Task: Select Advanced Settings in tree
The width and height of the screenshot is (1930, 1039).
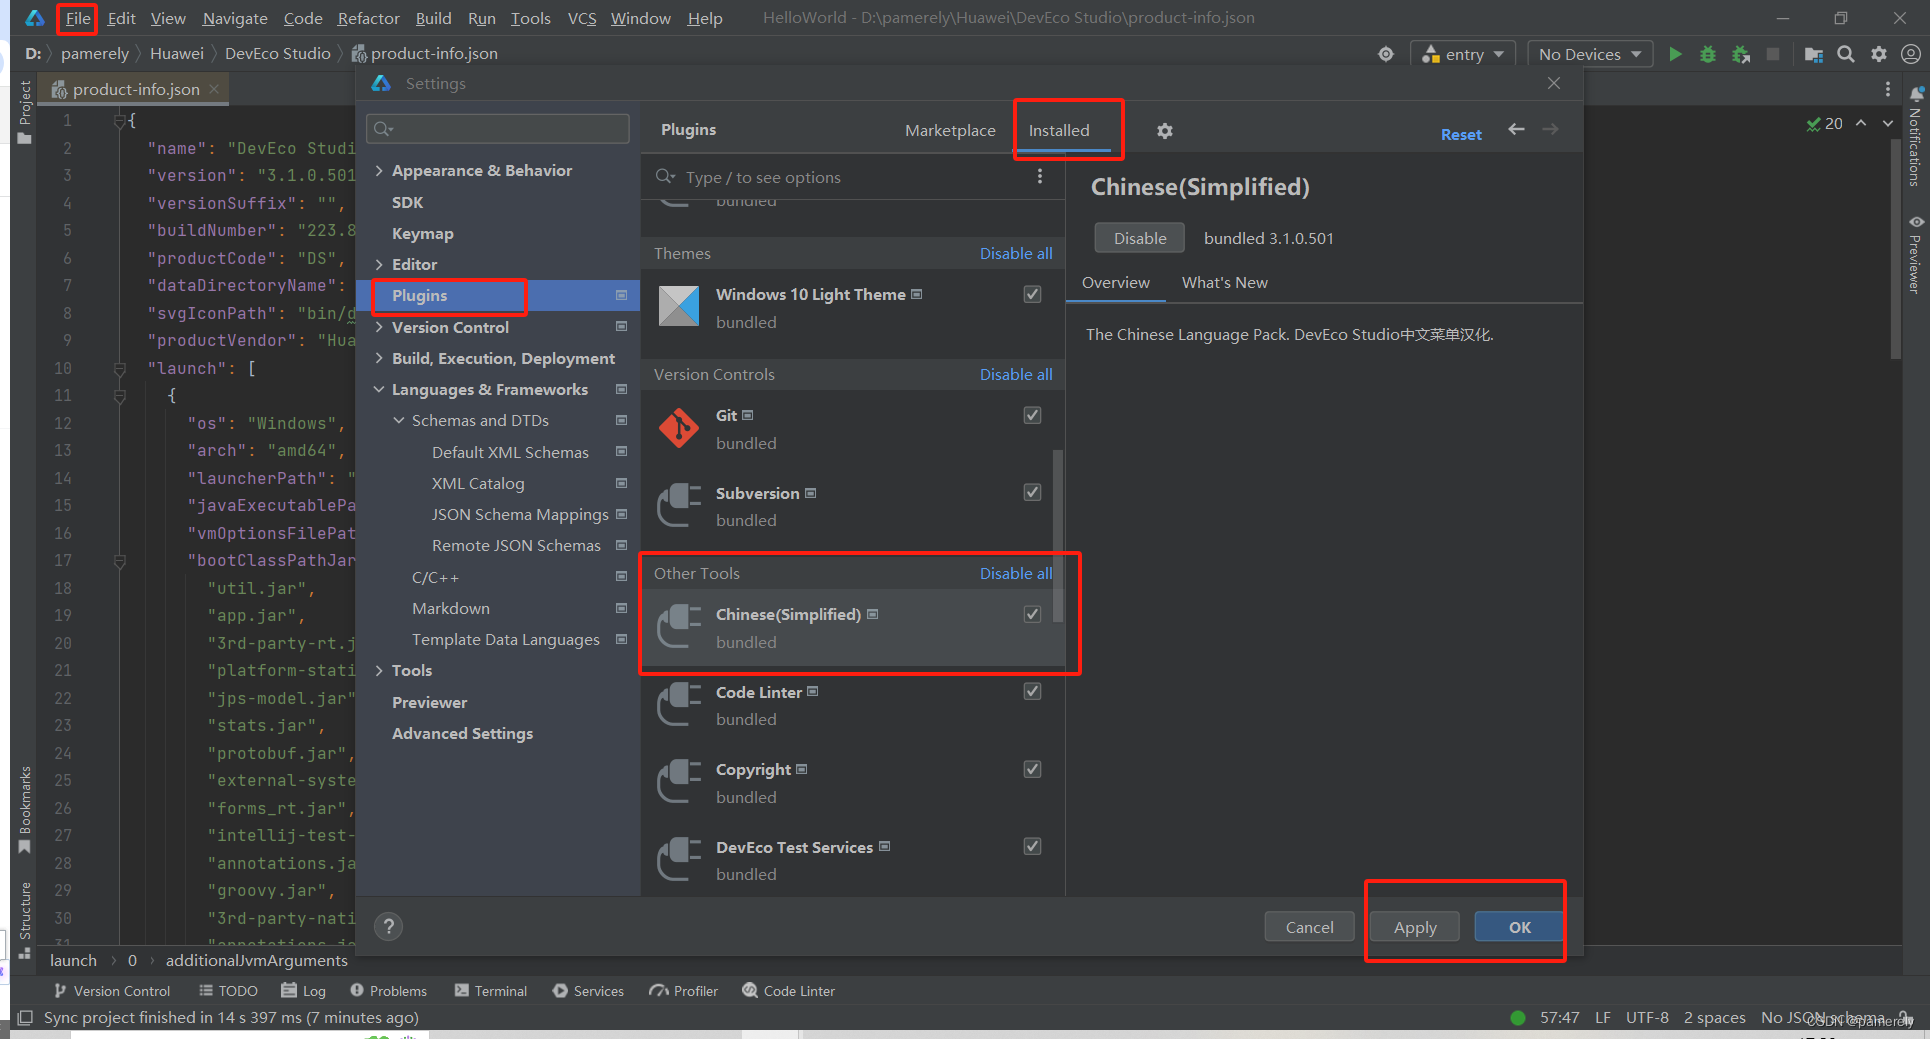Action: point(462,733)
